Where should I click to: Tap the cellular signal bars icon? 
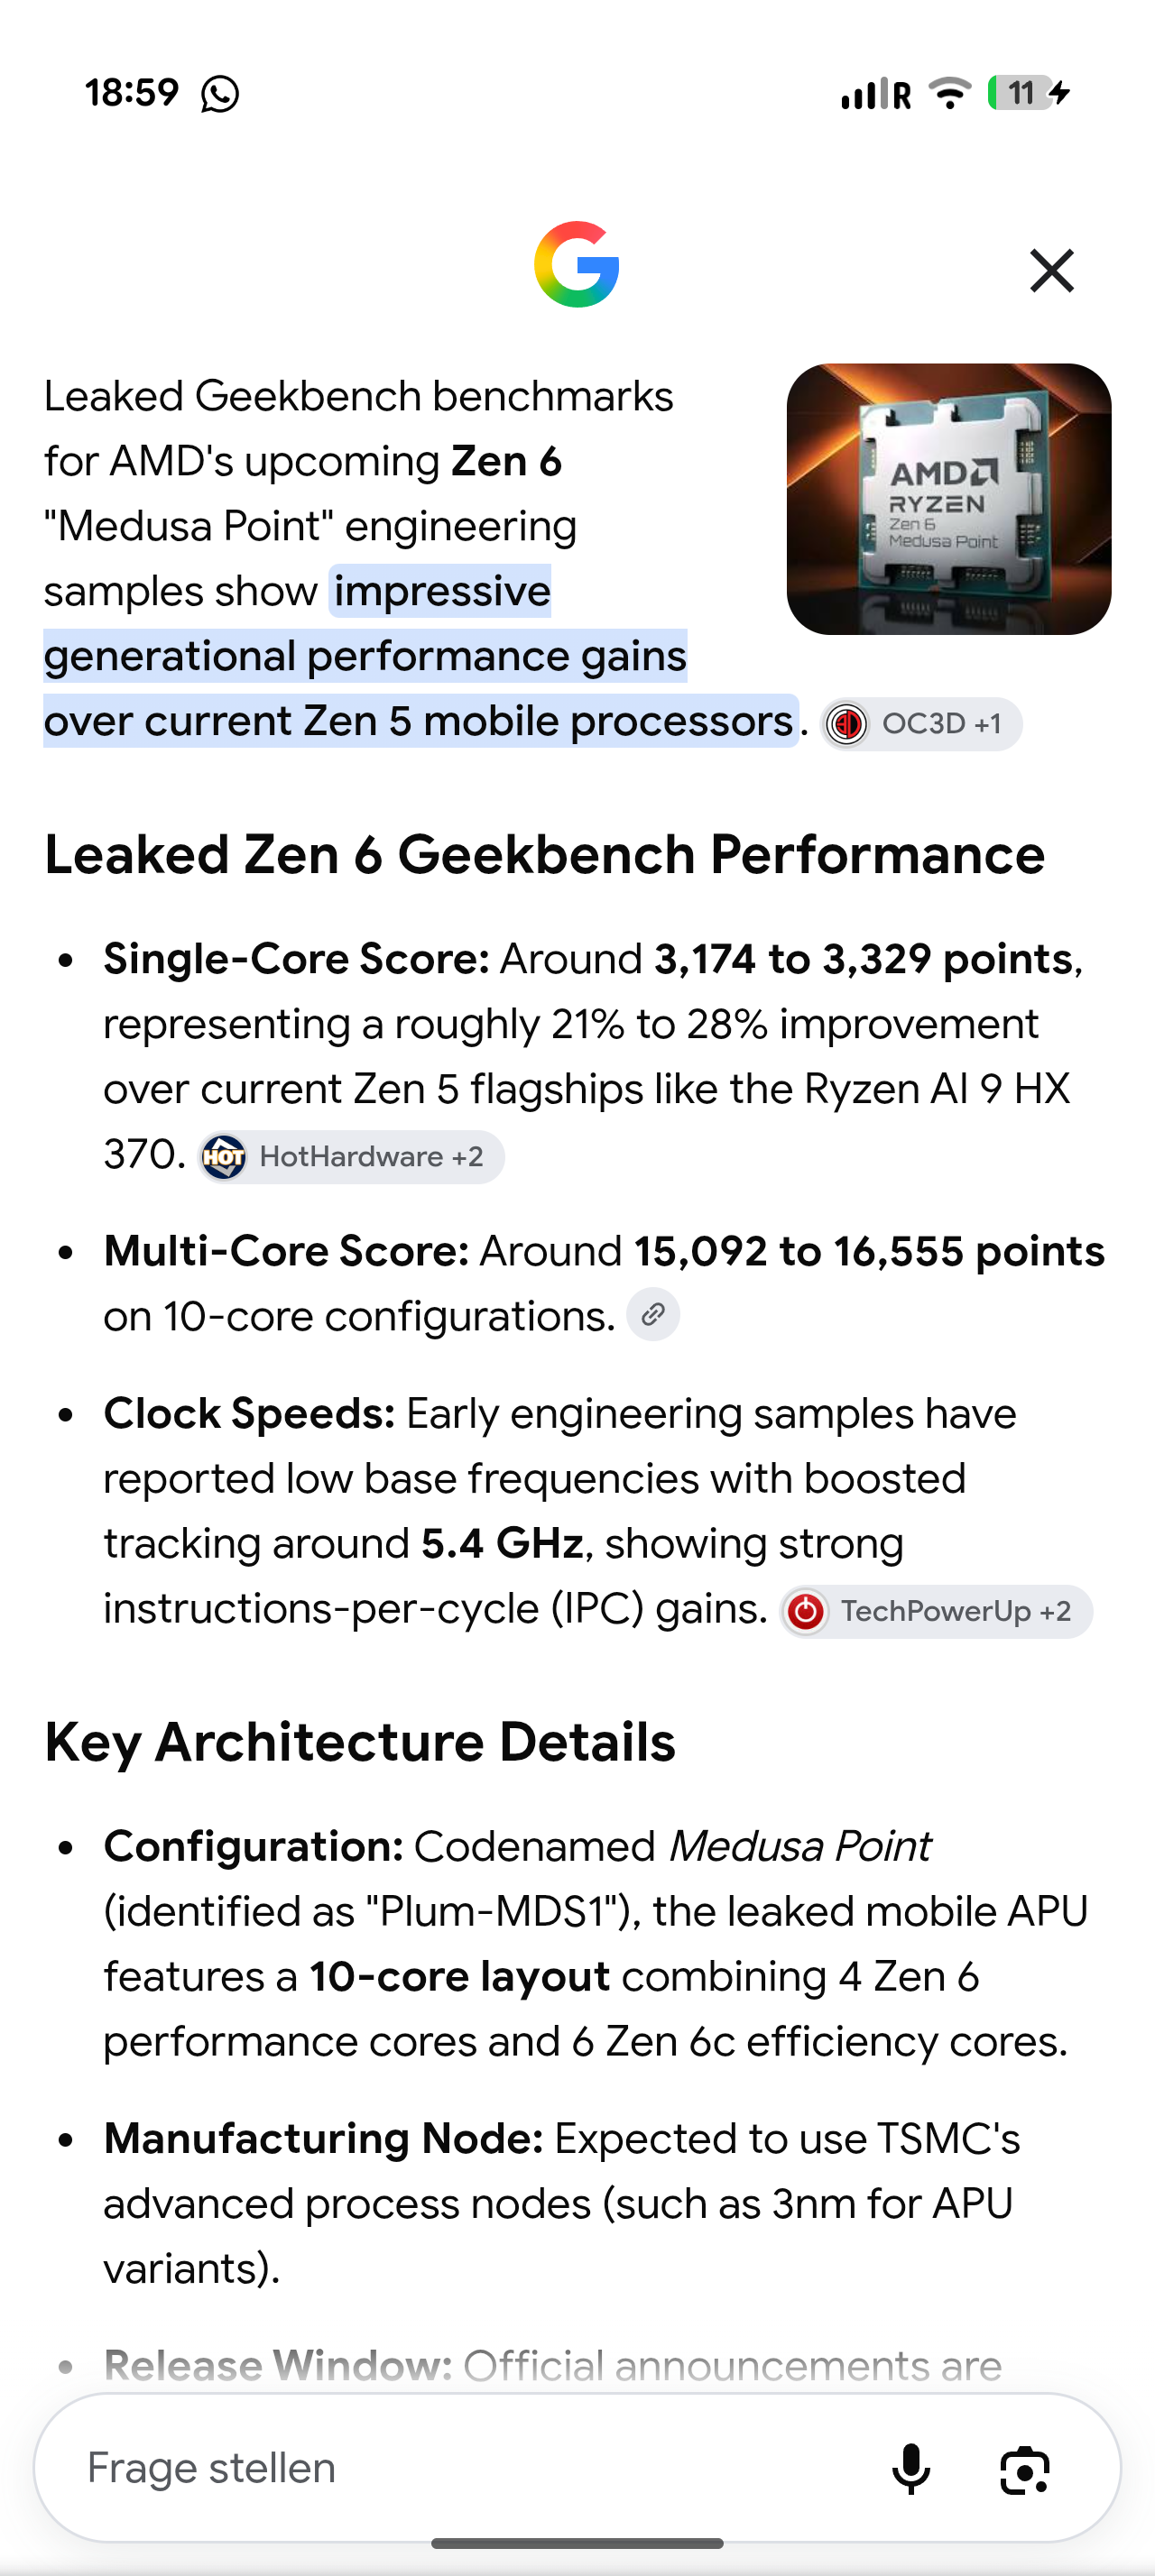pyautogui.click(x=865, y=94)
